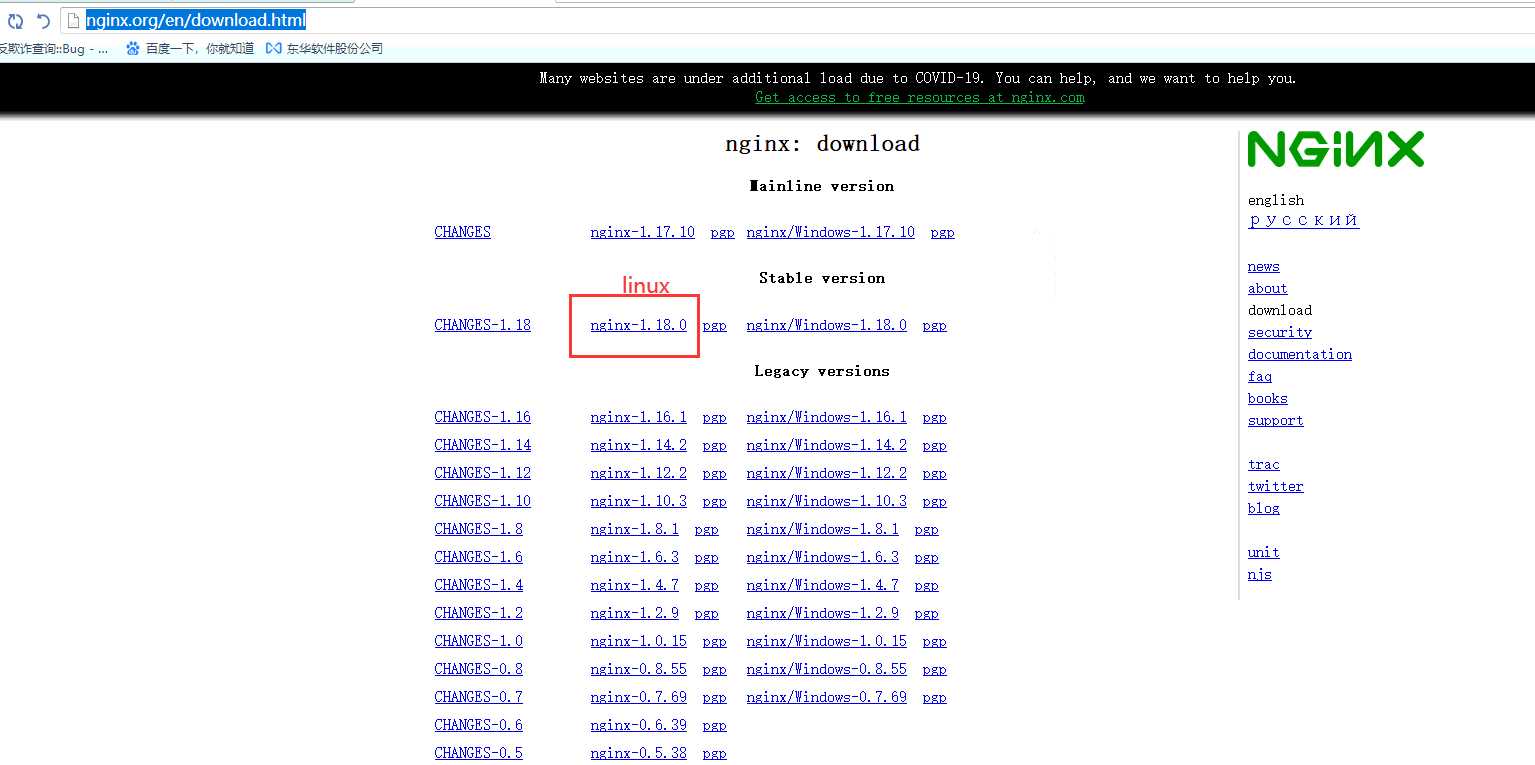Screen dimensions: 1535x765
Task: Open CHANGES-0.8 link
Action: pyautogui.click(x=479, y=669)
